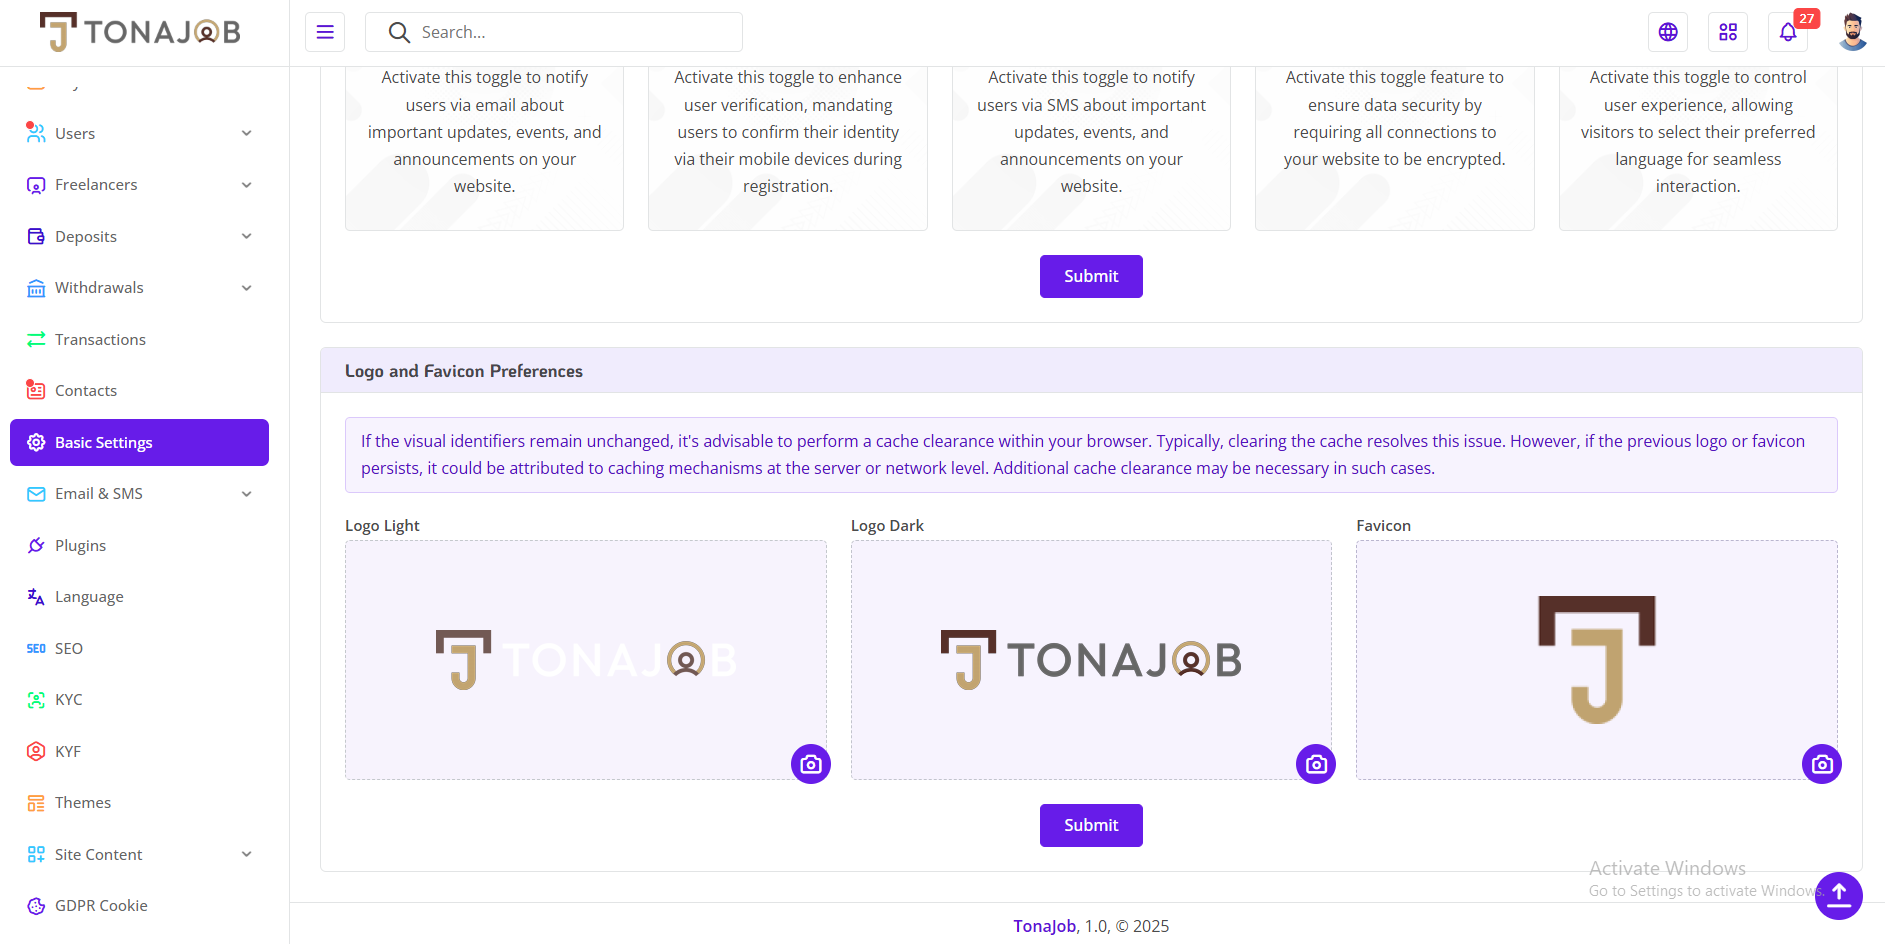Click the hamburger menu icon in the header
This screenshot has width=1885, height=944.
(325, 32)
